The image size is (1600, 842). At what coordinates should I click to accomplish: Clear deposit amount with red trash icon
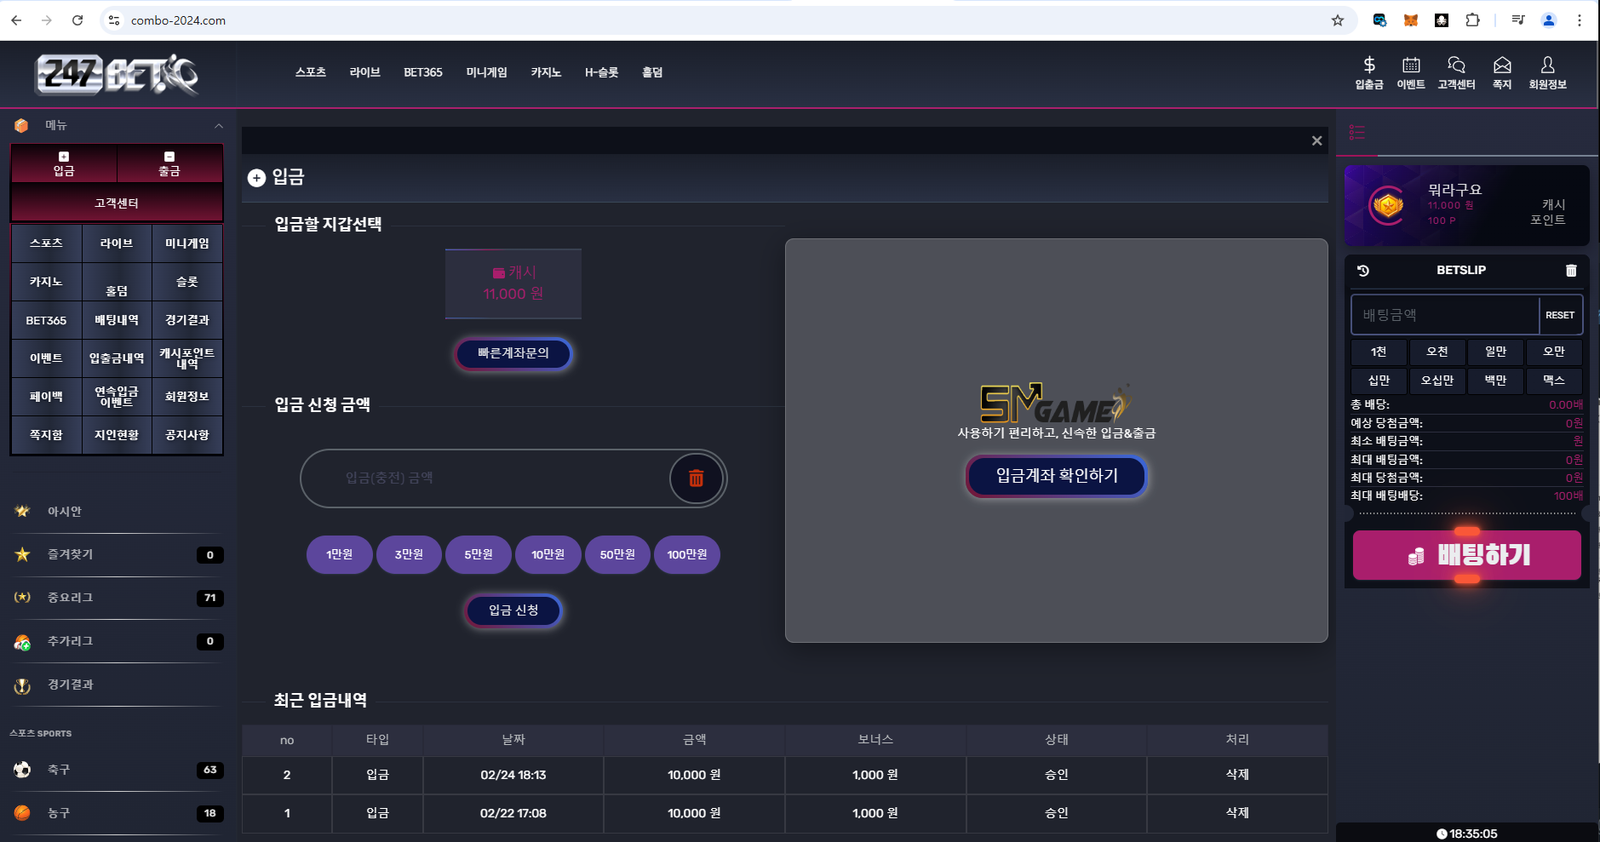point(696,479)
